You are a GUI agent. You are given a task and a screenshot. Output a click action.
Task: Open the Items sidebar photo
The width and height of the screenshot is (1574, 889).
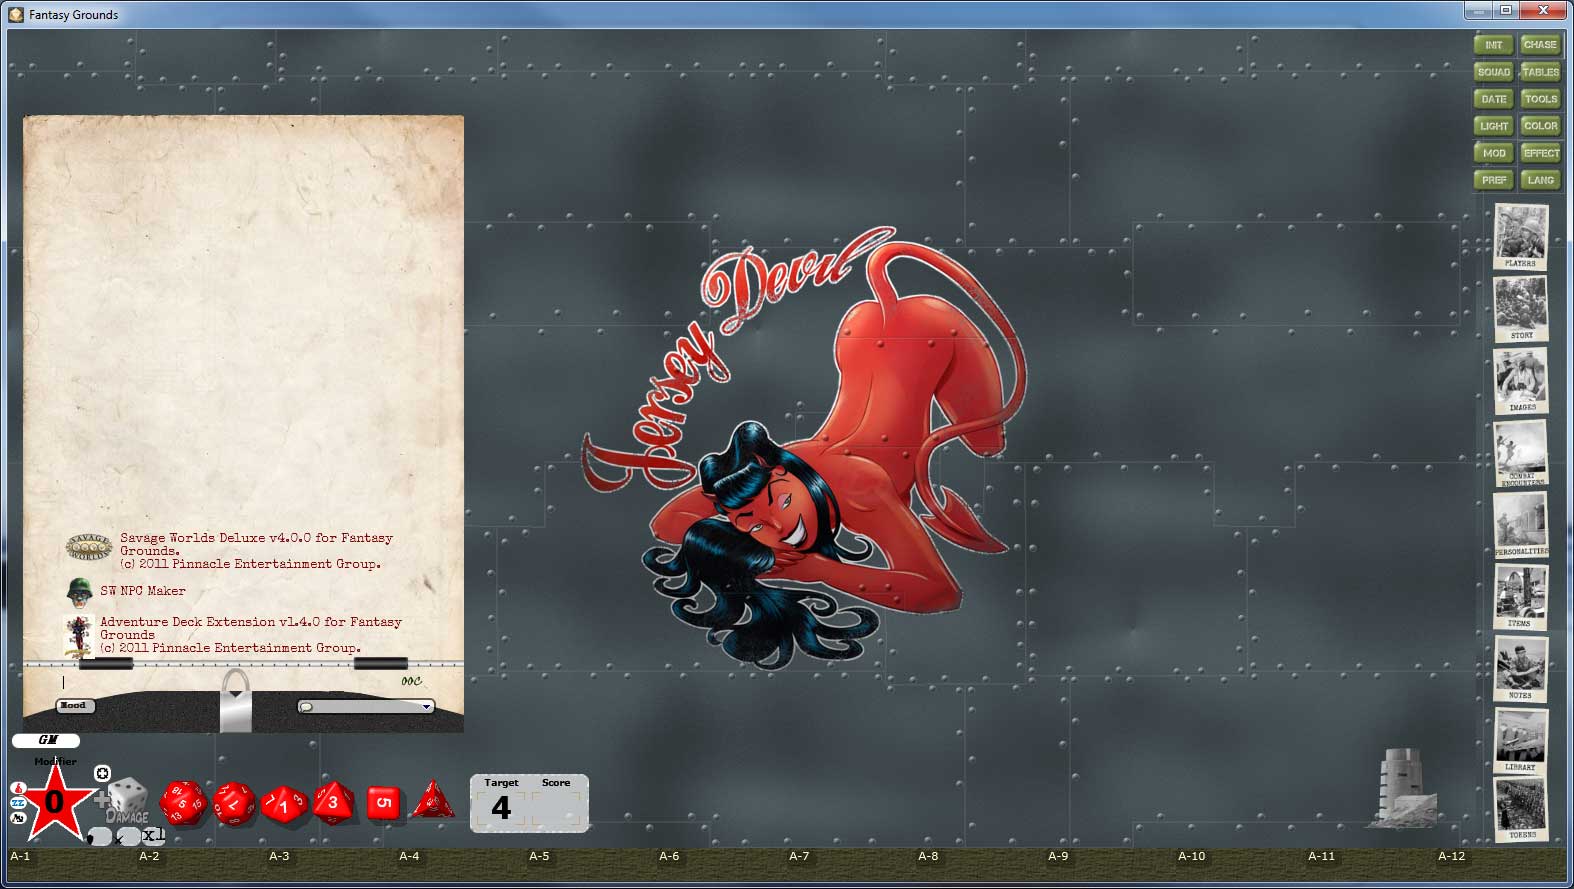coord(1520,597)
